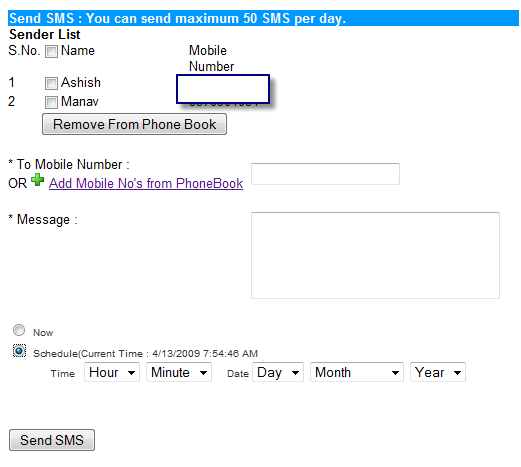Select the Now radio button
Viewport: 521px width, 467px height.
[19, 330]
